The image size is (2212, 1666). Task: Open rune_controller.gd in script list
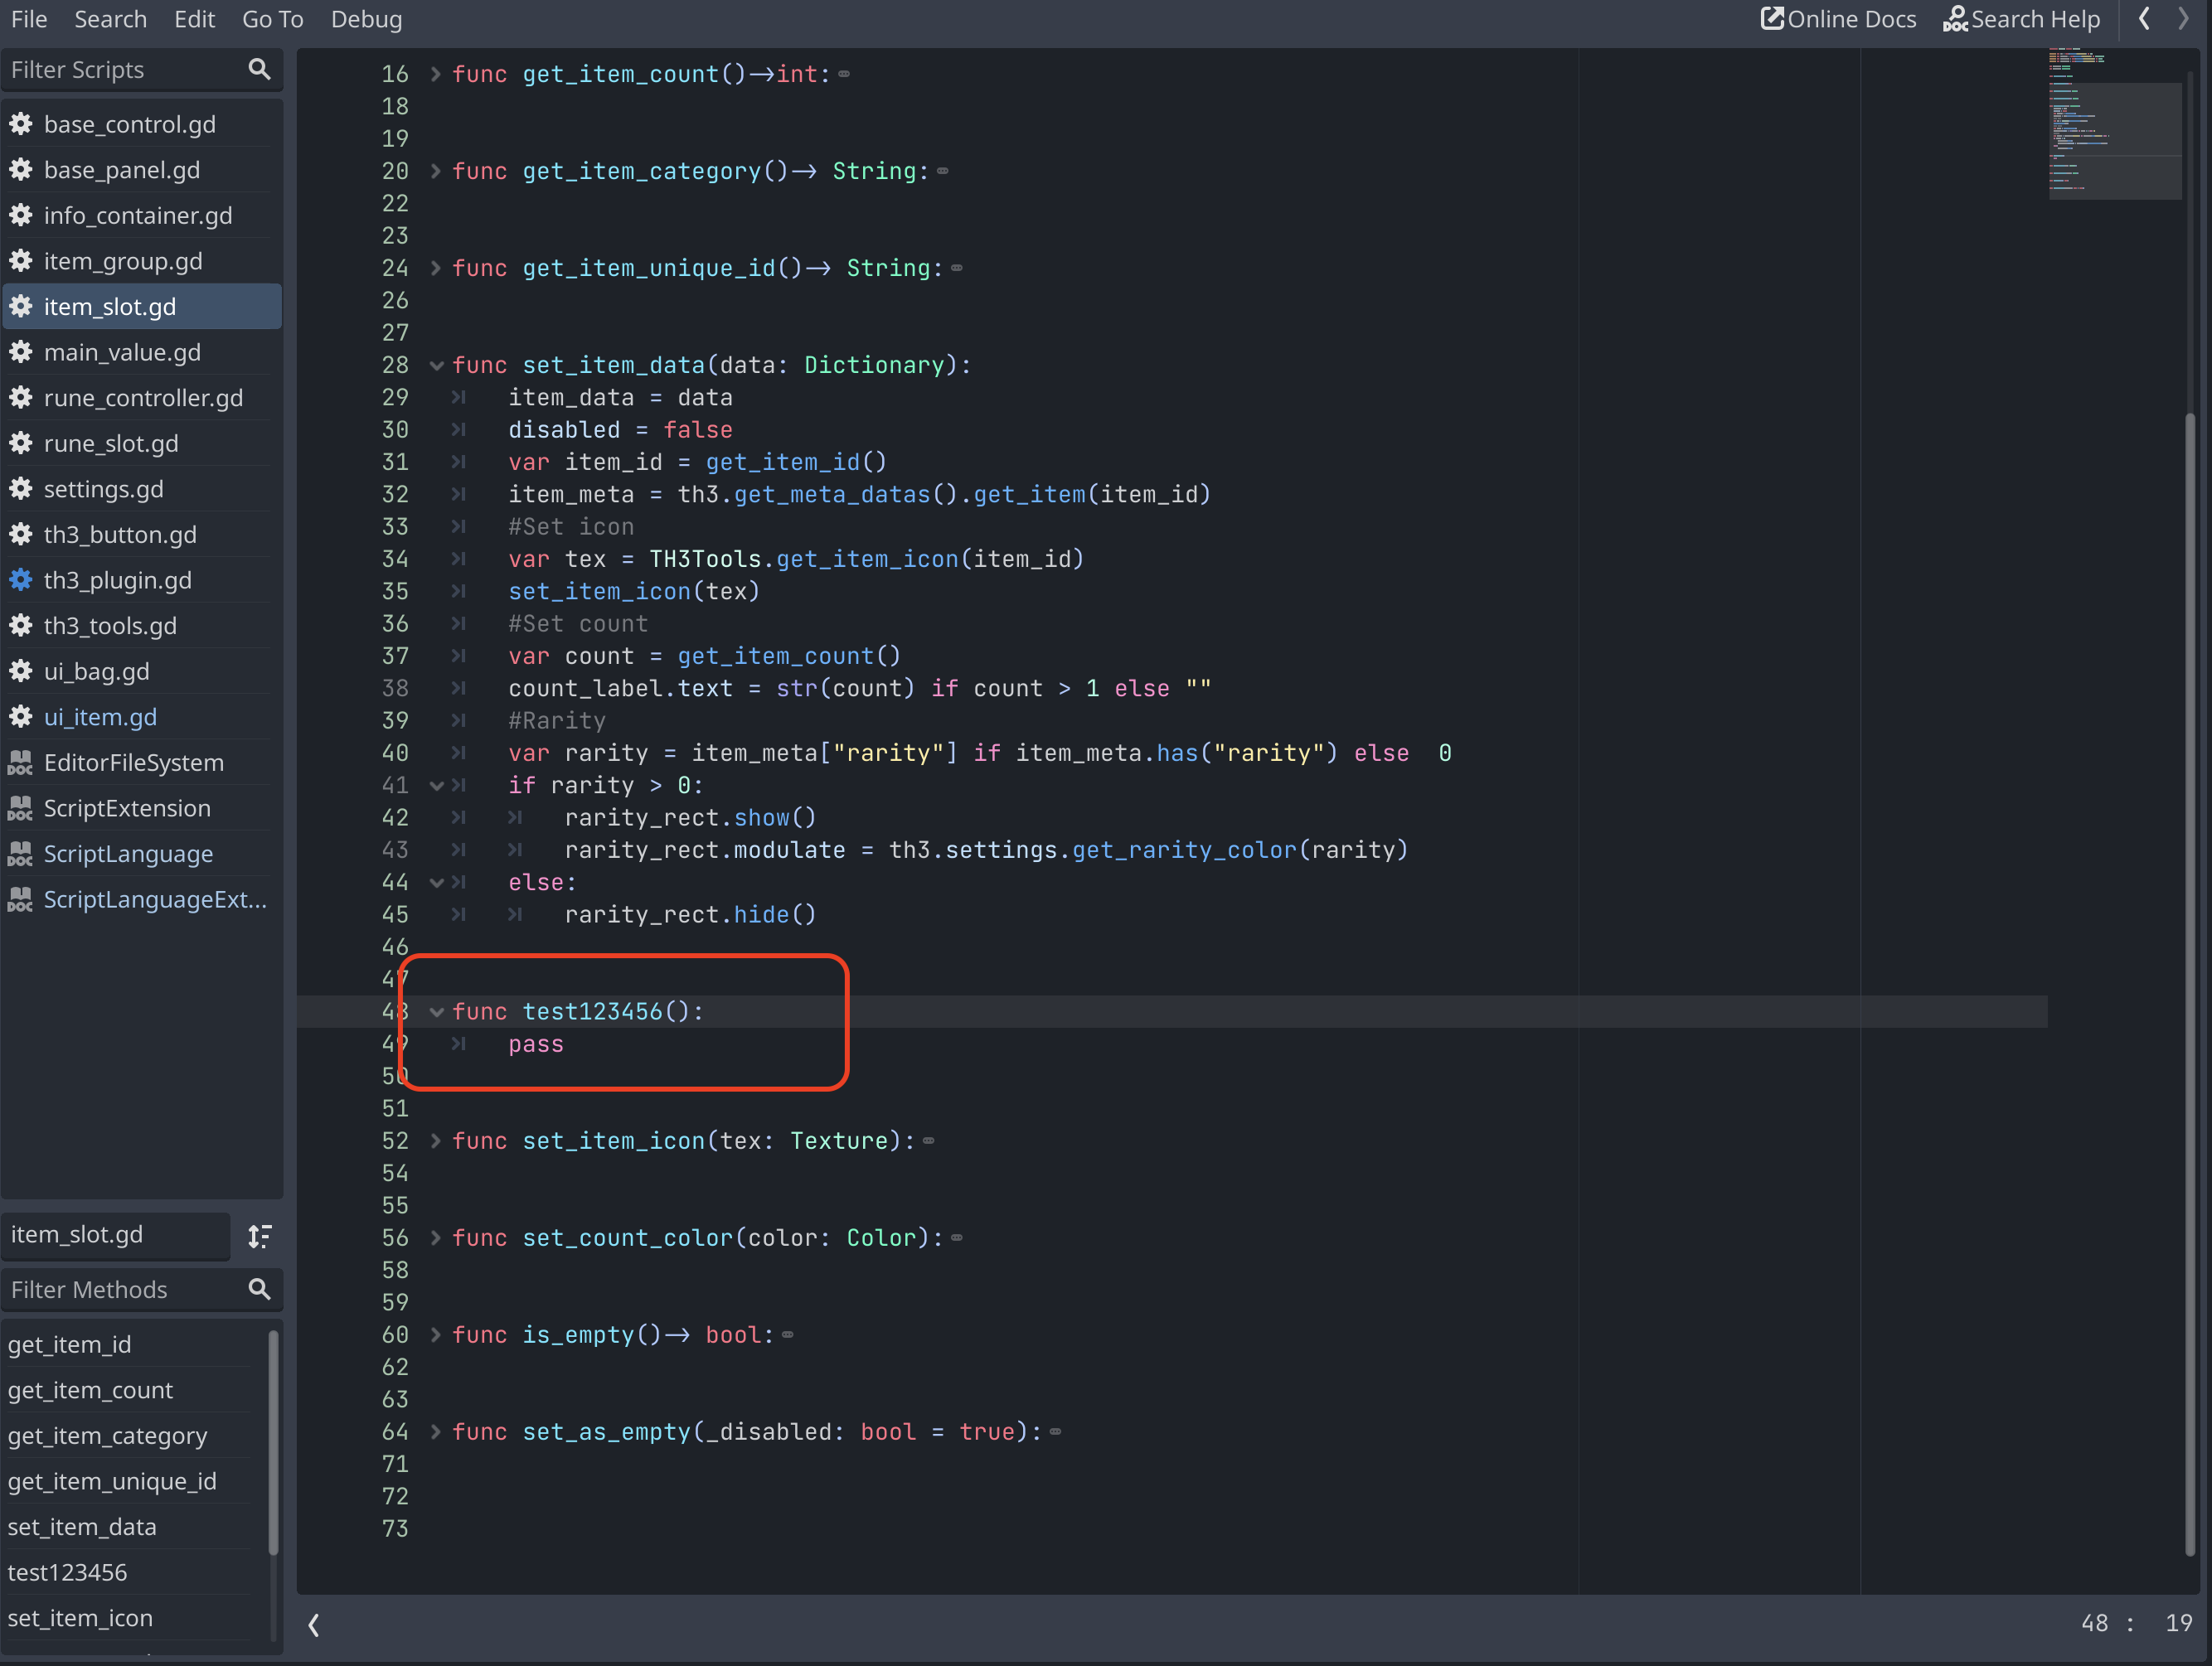tap(143, 398)
